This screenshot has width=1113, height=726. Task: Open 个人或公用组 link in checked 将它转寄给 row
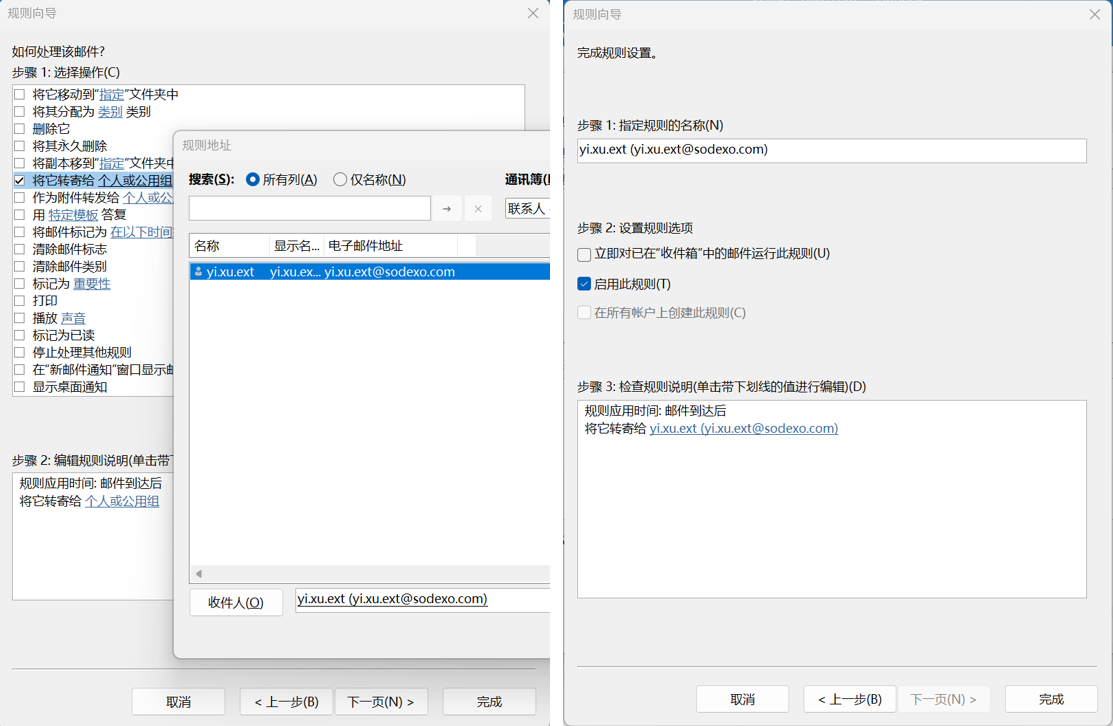(x=135, y=180)
